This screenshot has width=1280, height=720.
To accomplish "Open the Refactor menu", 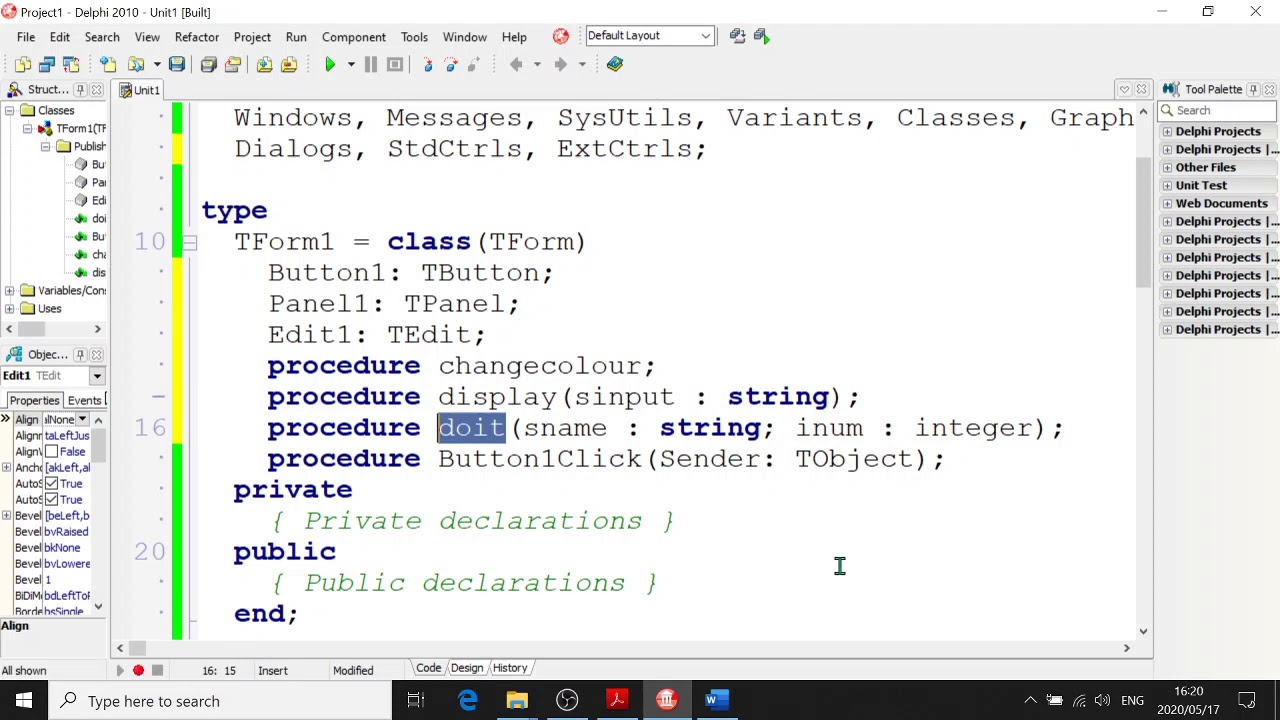I will pyautogui.click(x=197, y=37).
